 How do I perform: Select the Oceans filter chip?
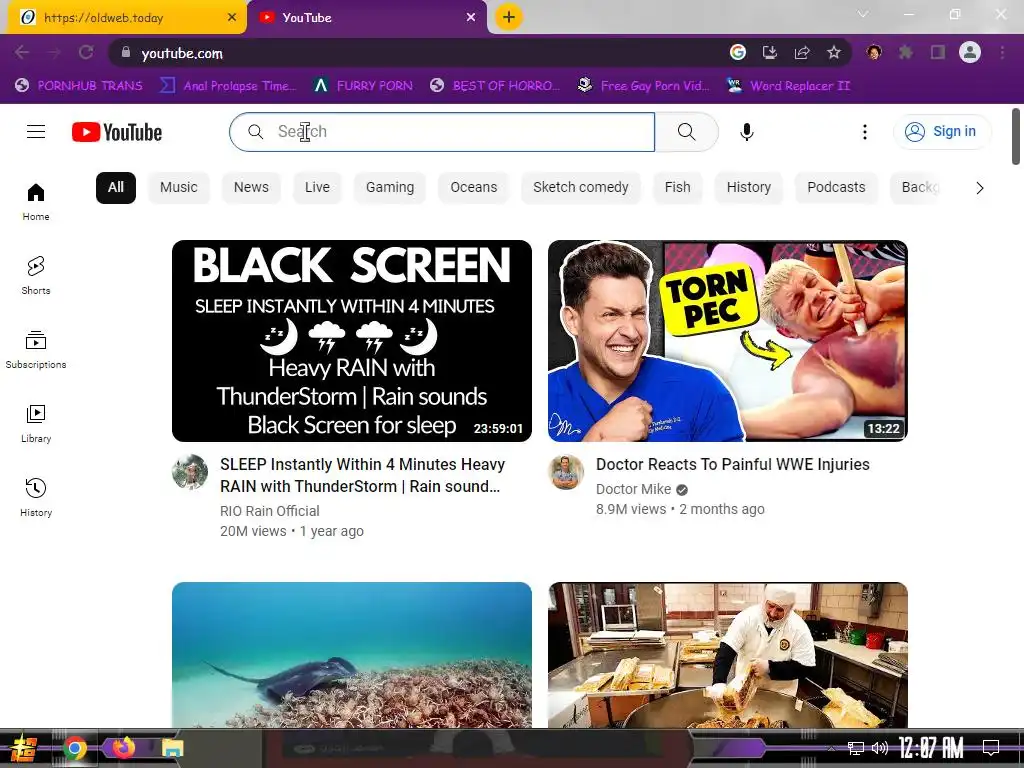[x=473, y=187]
